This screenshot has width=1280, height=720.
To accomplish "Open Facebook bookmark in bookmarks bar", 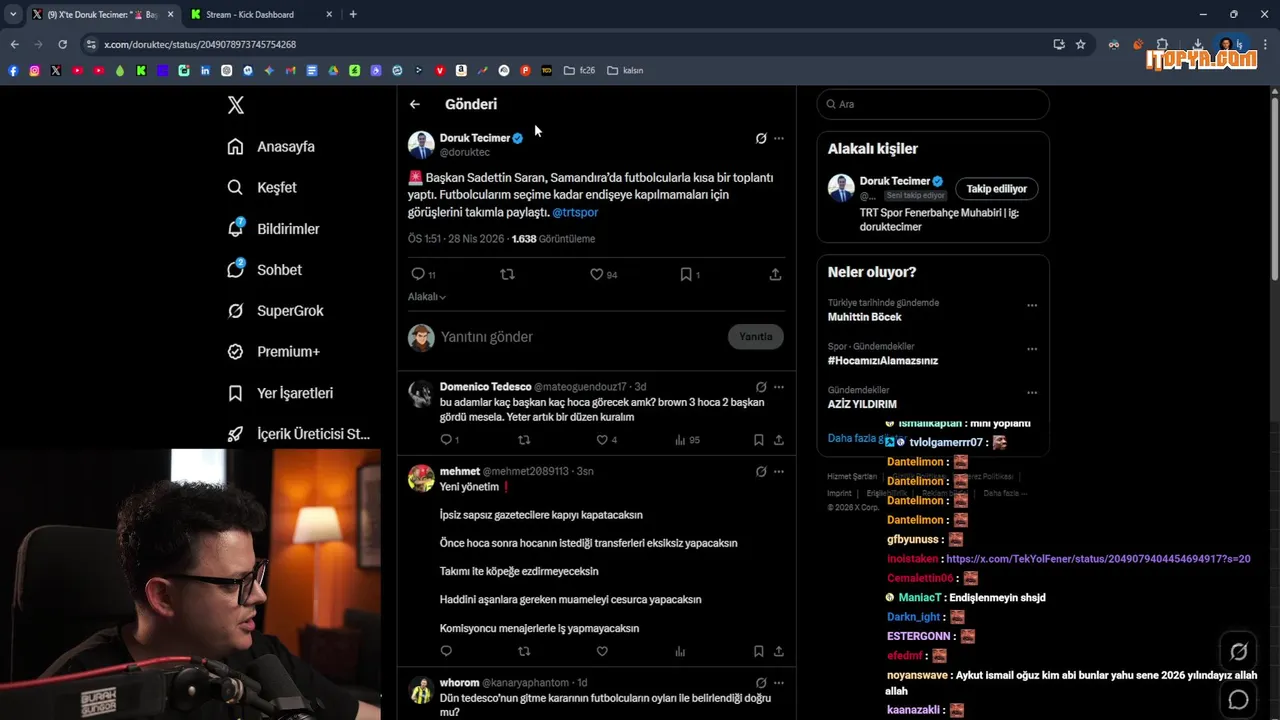I will (x=13, y=71).
